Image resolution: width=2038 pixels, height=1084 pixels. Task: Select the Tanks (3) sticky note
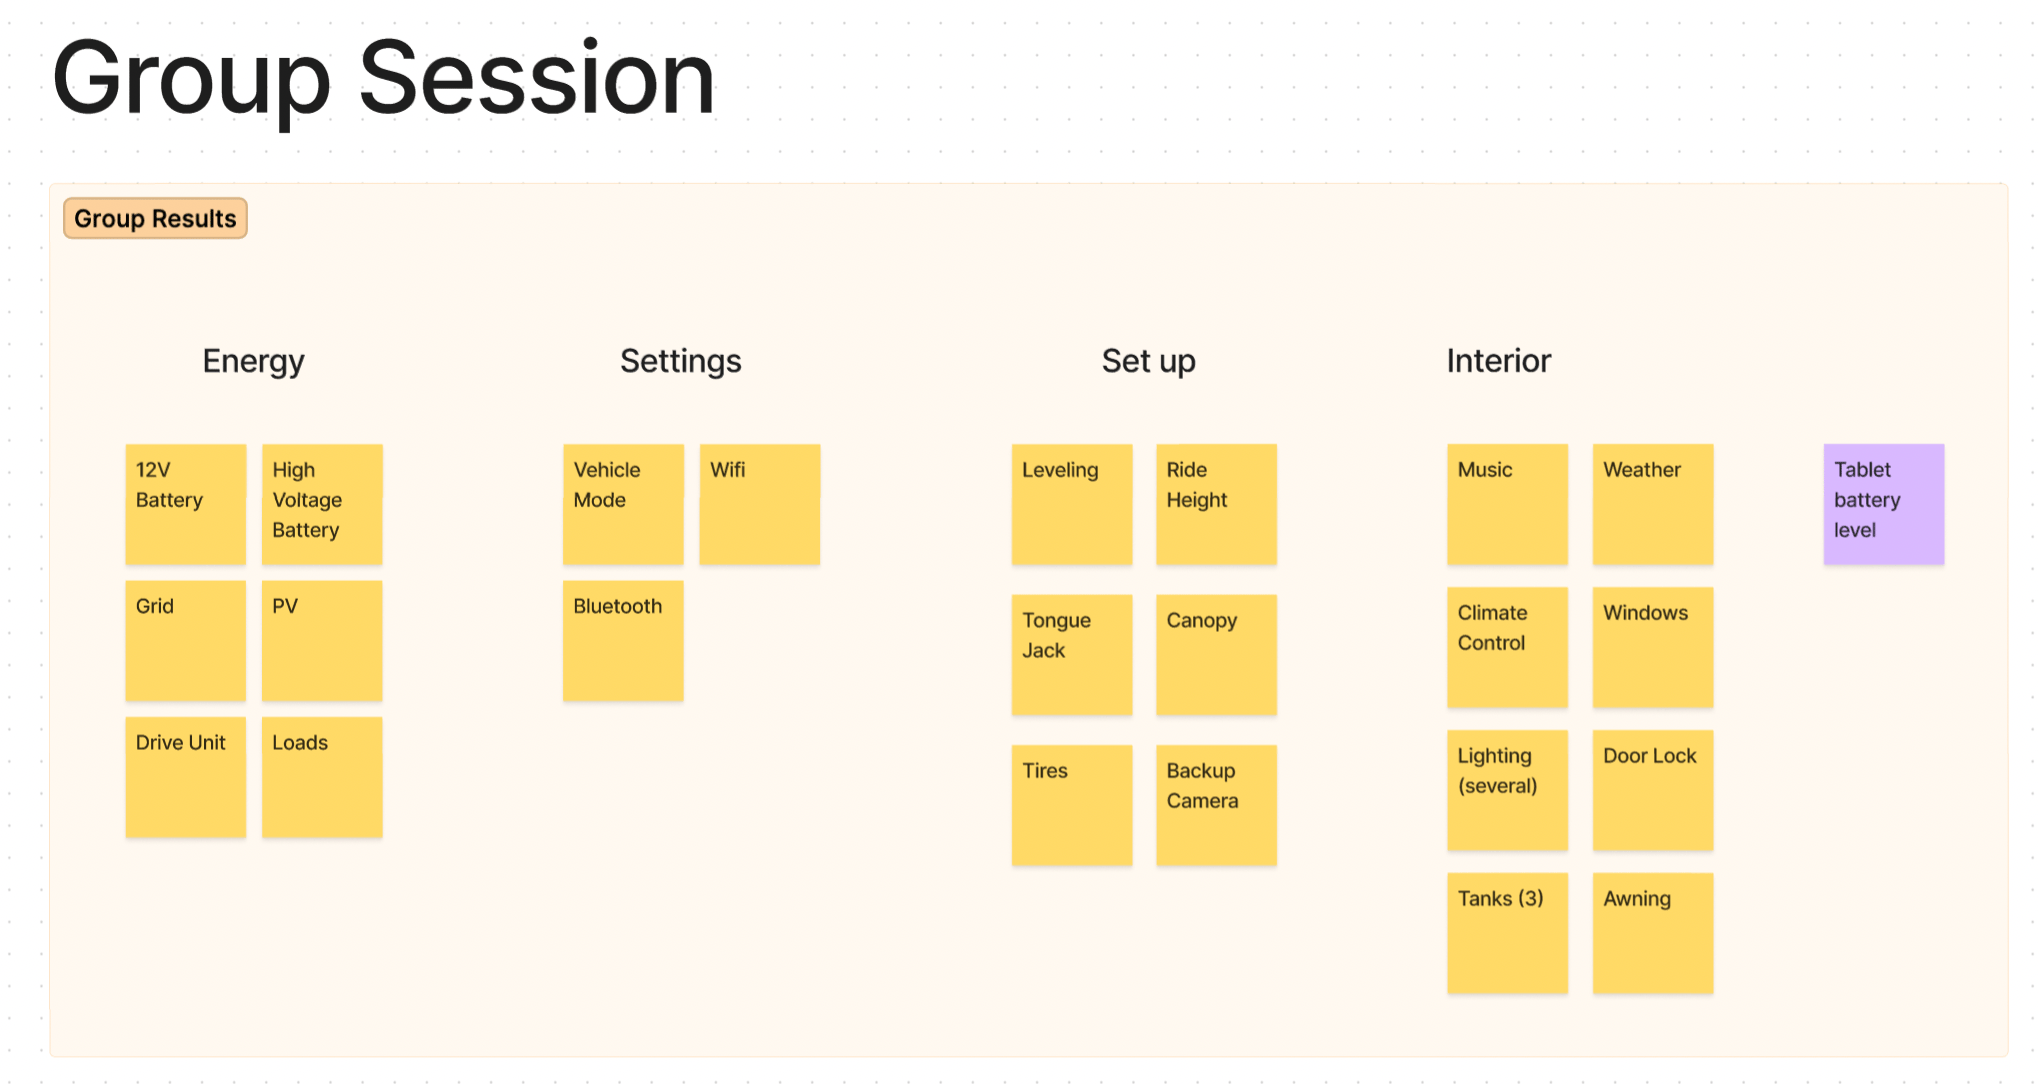tap(1507, 933)
